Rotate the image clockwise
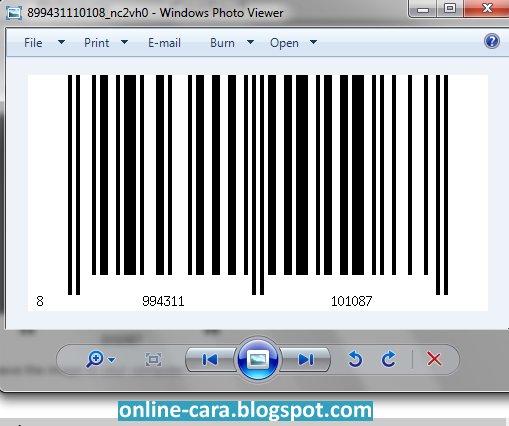Viewport: 509px width, 426px height. (x=389, y=359)
